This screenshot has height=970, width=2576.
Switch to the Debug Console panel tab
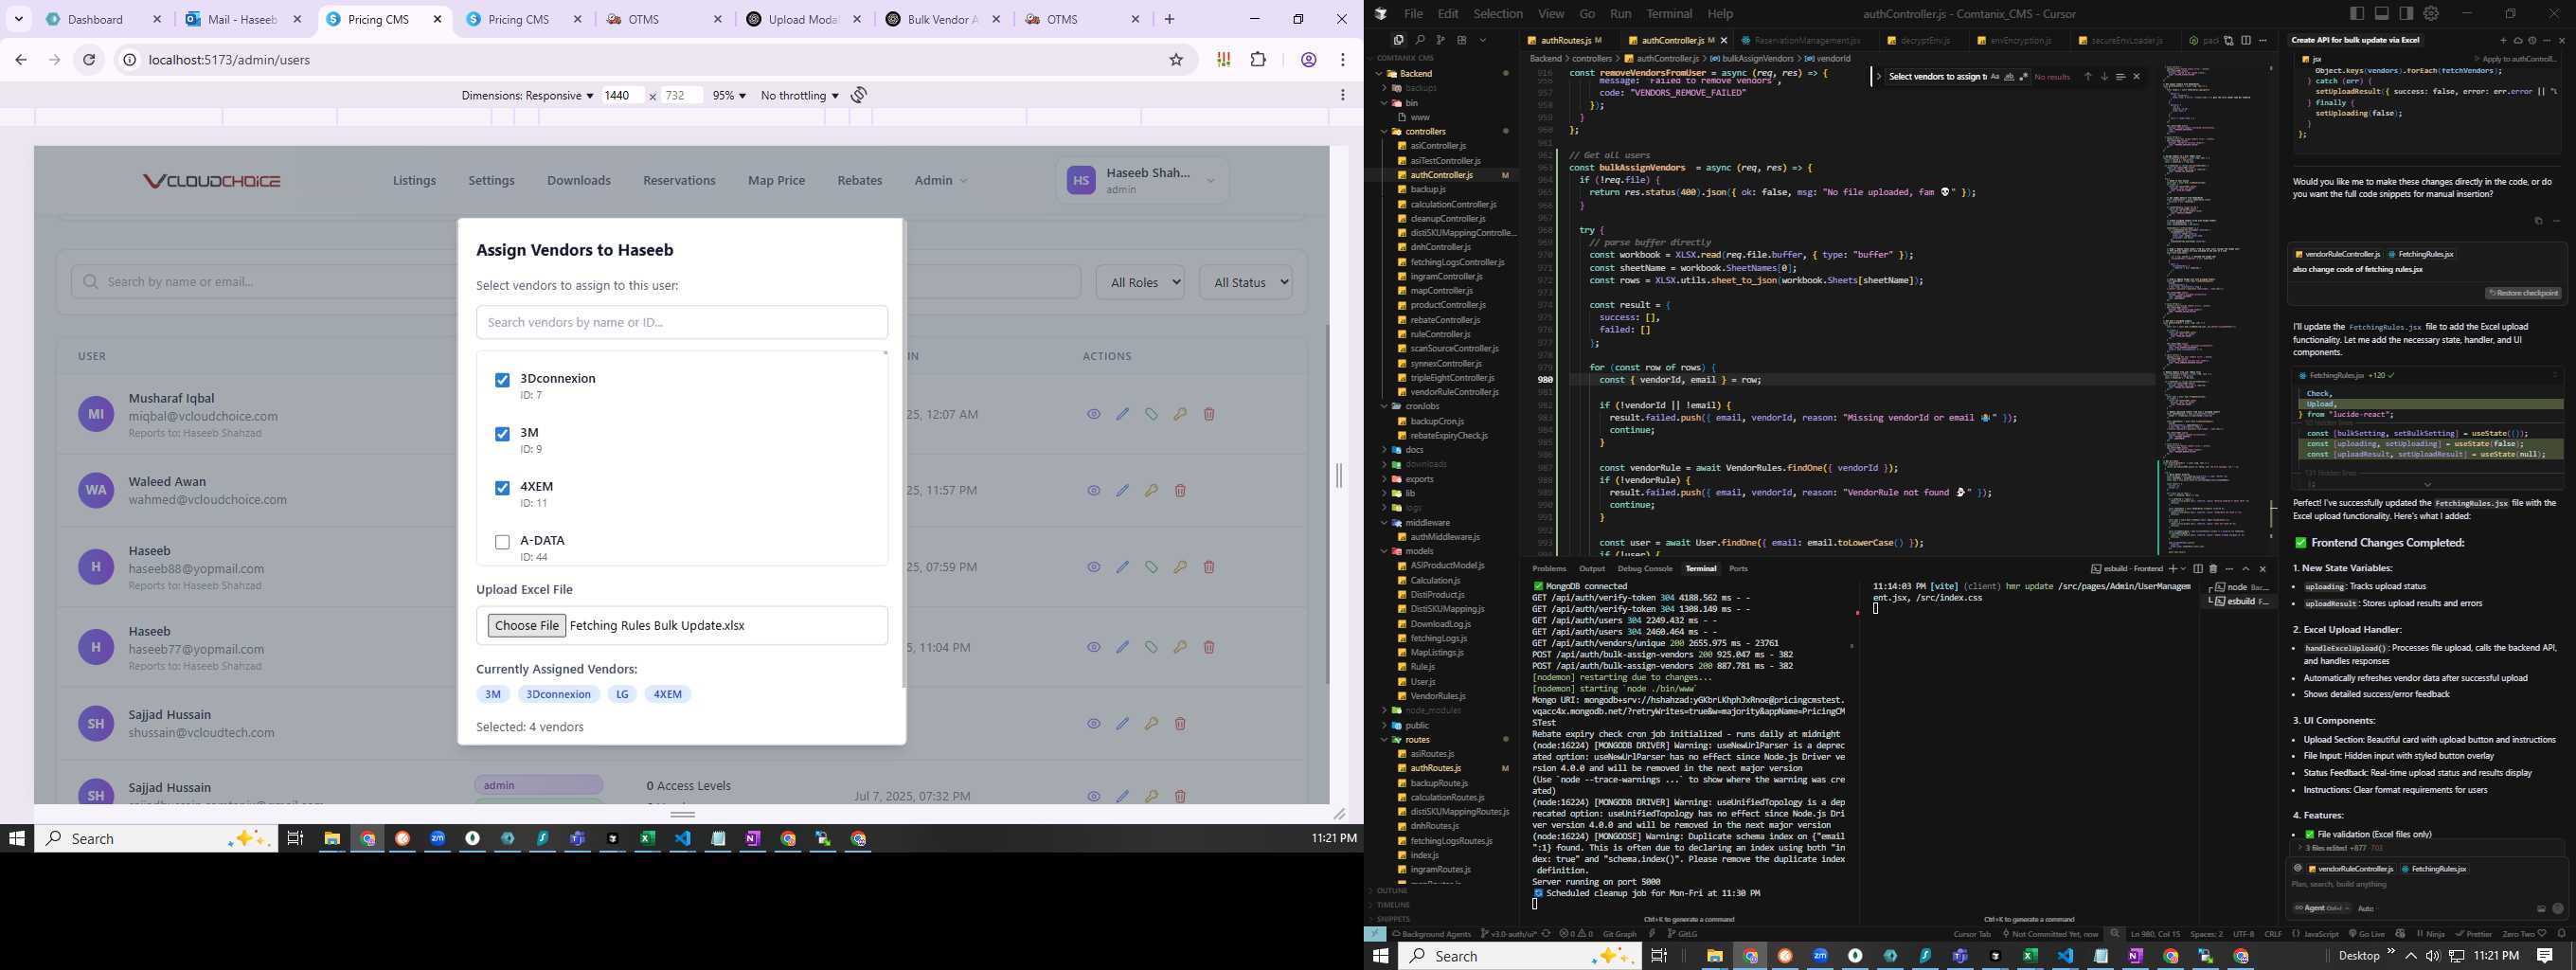(1645, 569)
